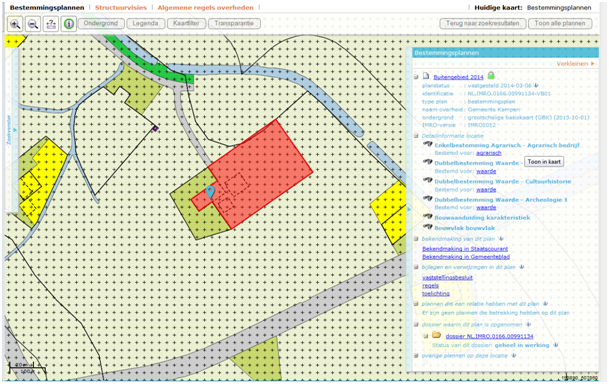609x384 pixels.
Task: Click binoculars icon for Enkelbestemming Agrarisch
Action: click(x=428, y=144)
